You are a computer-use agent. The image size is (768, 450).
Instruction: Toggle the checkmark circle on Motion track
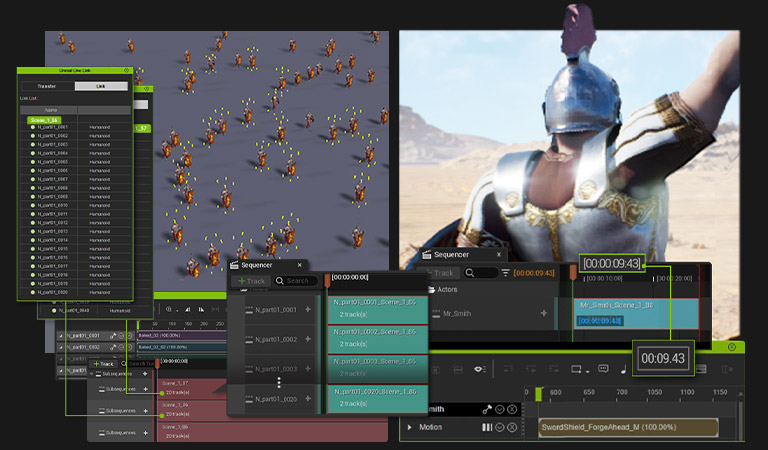(x=498, y=427)
